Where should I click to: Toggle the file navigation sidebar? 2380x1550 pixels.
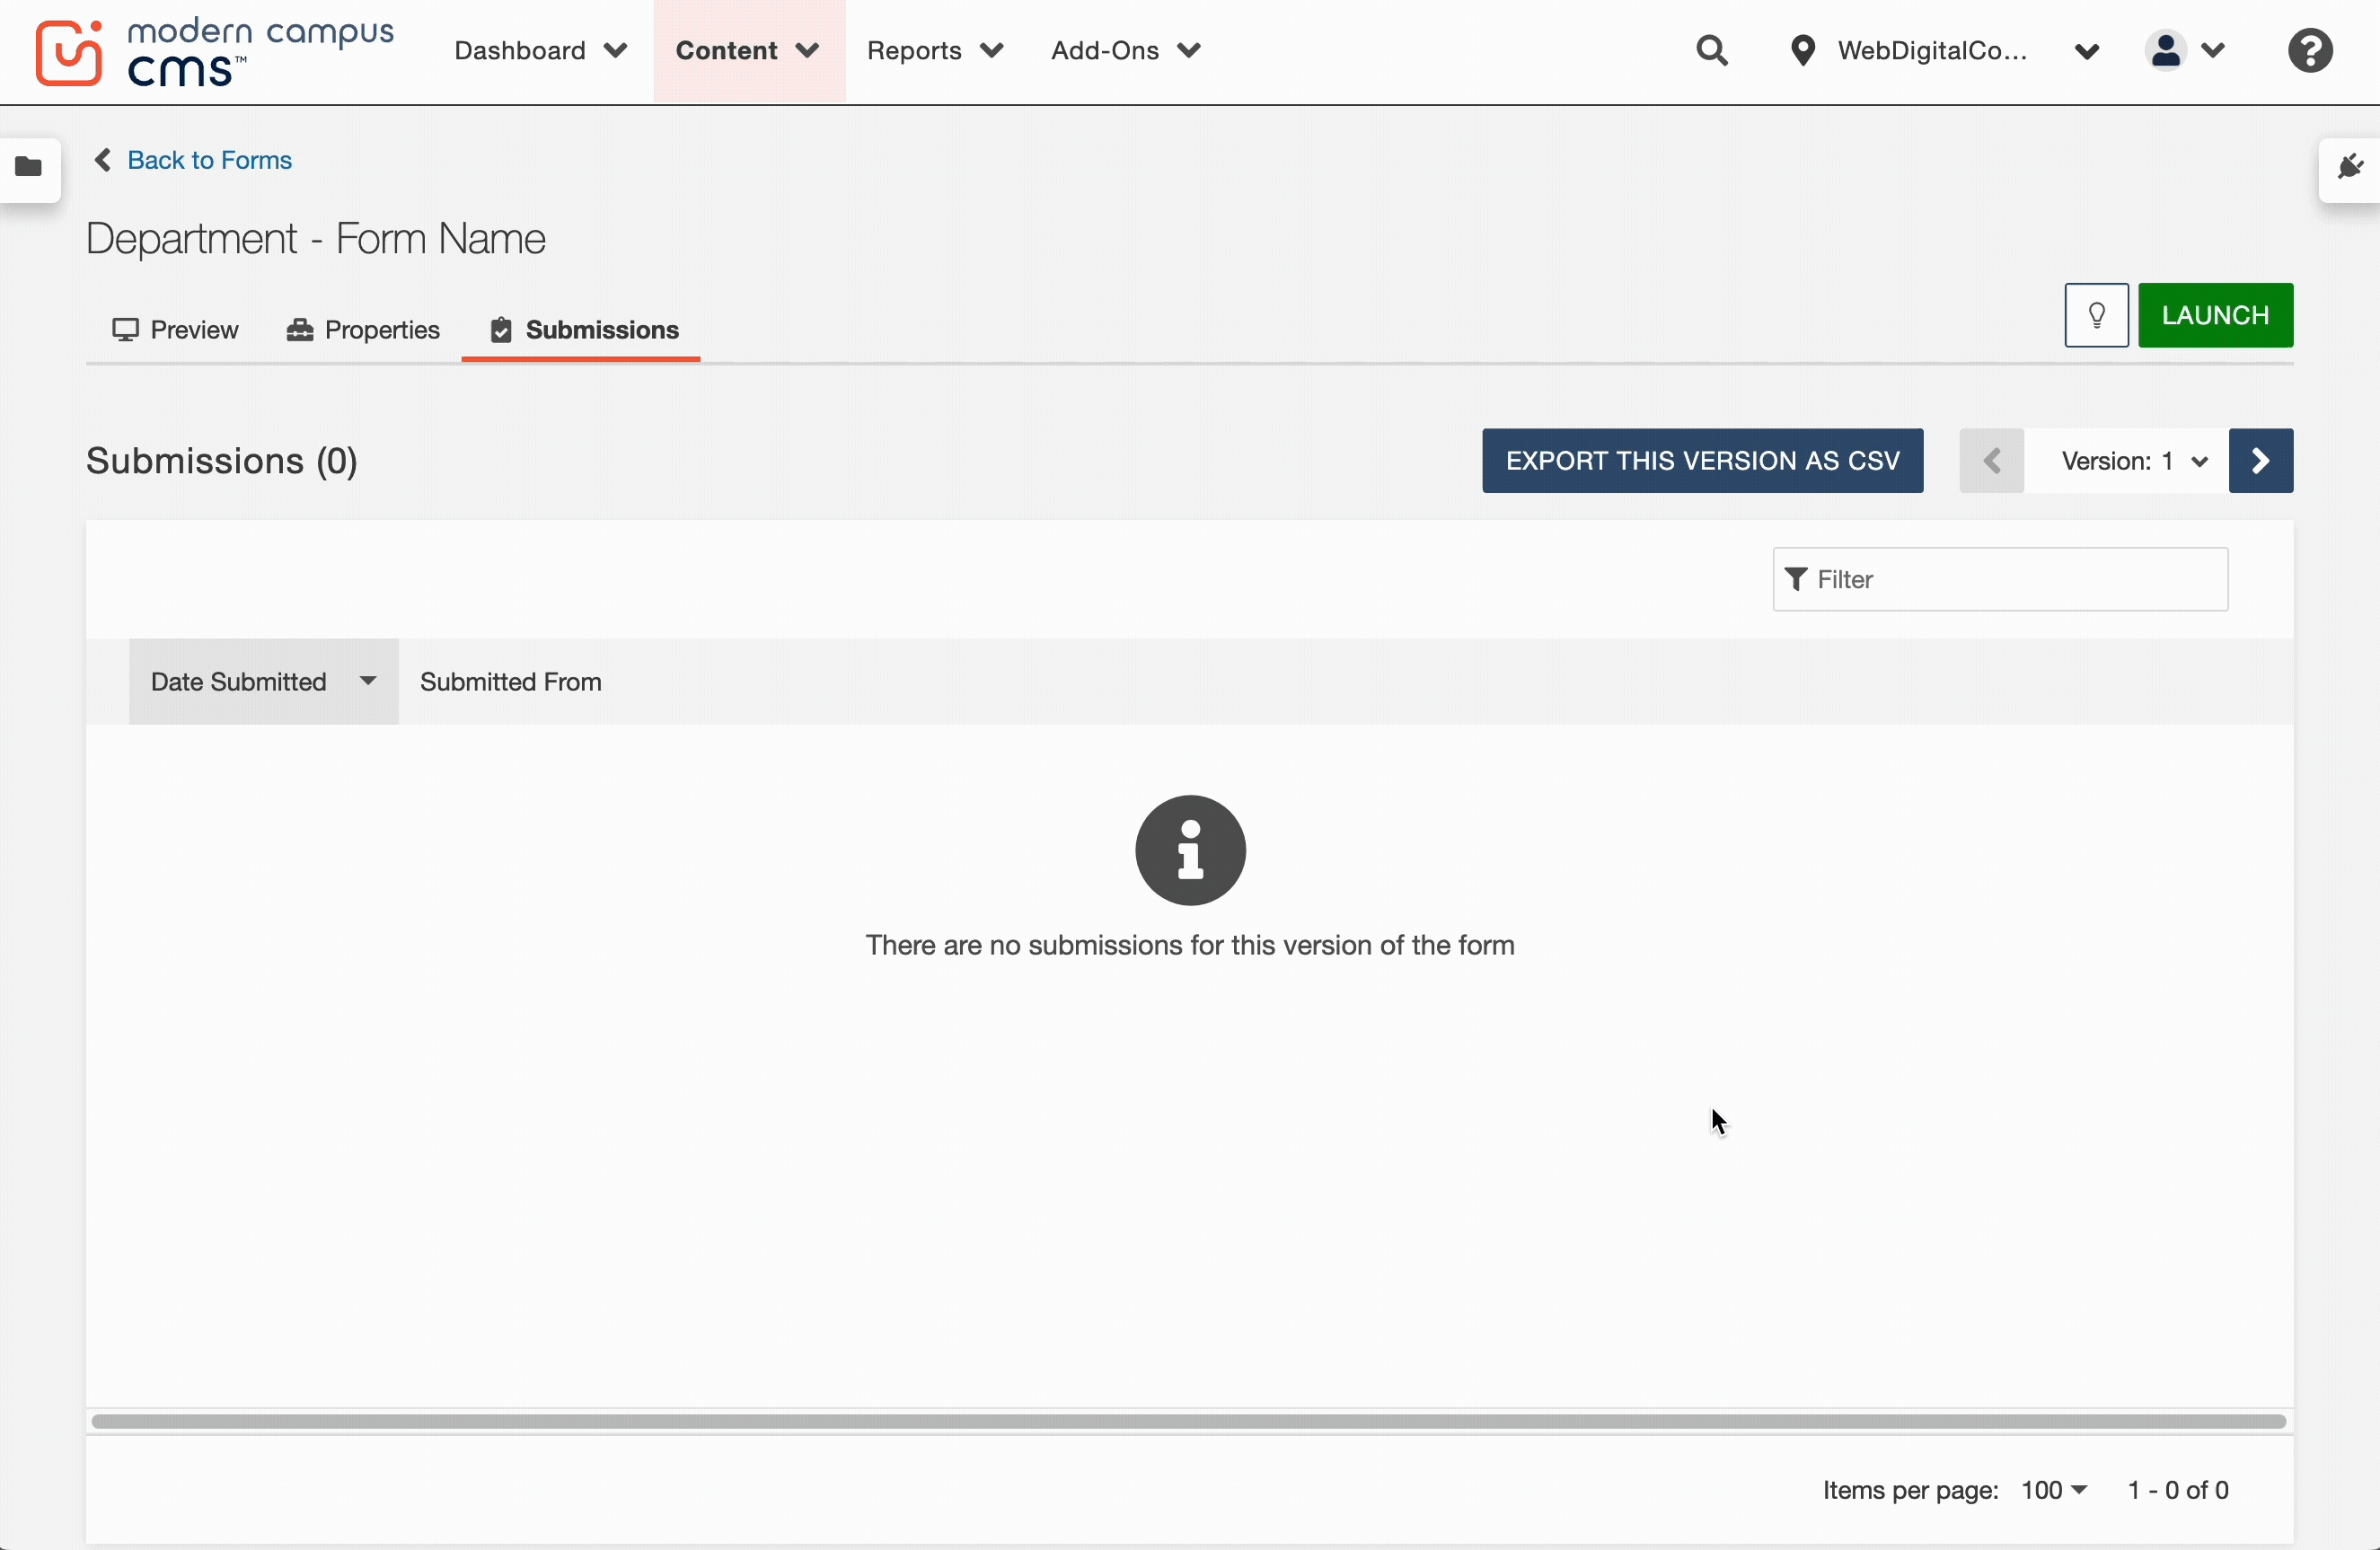(30, 169)
